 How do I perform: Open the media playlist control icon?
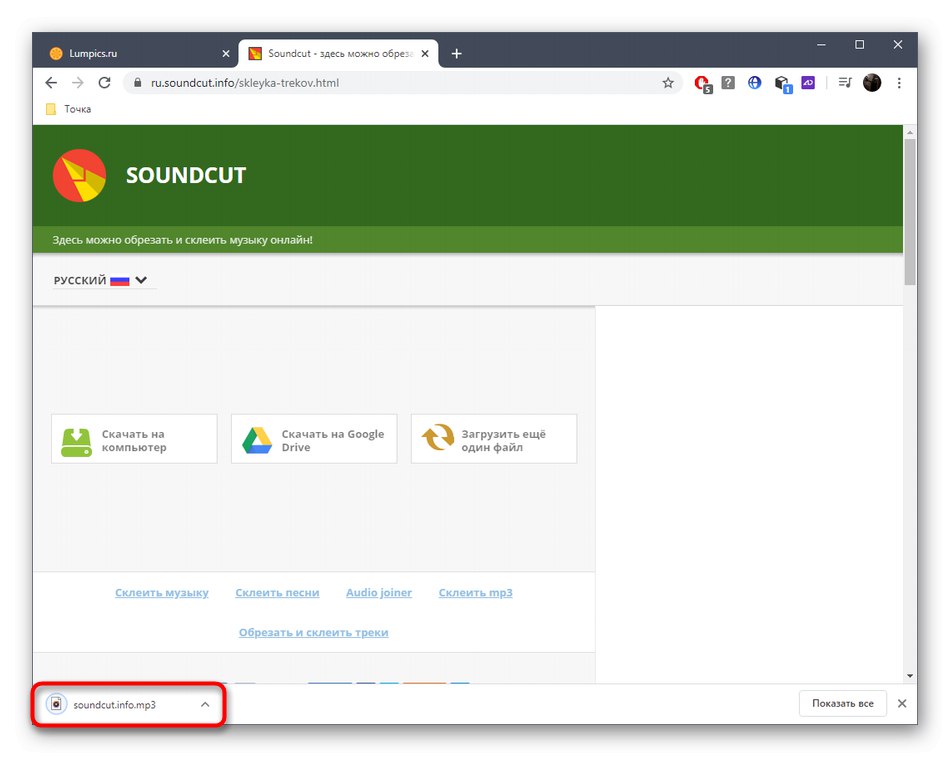click(845, 82)
